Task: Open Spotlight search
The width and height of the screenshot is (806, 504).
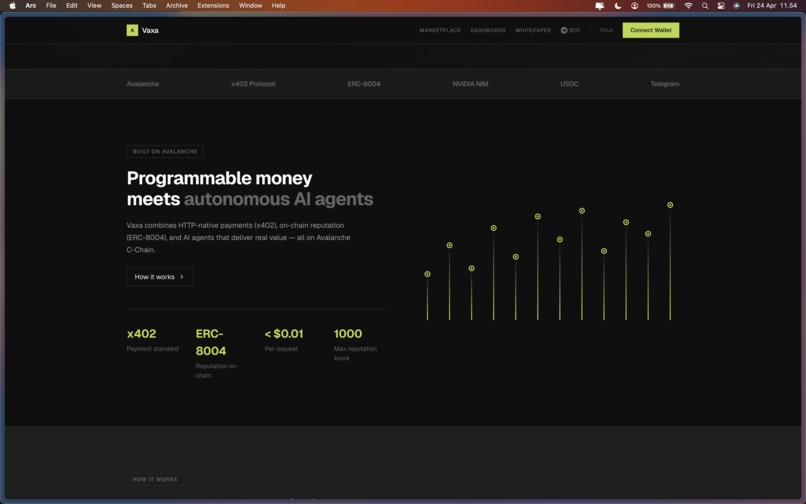Action: 705,6
